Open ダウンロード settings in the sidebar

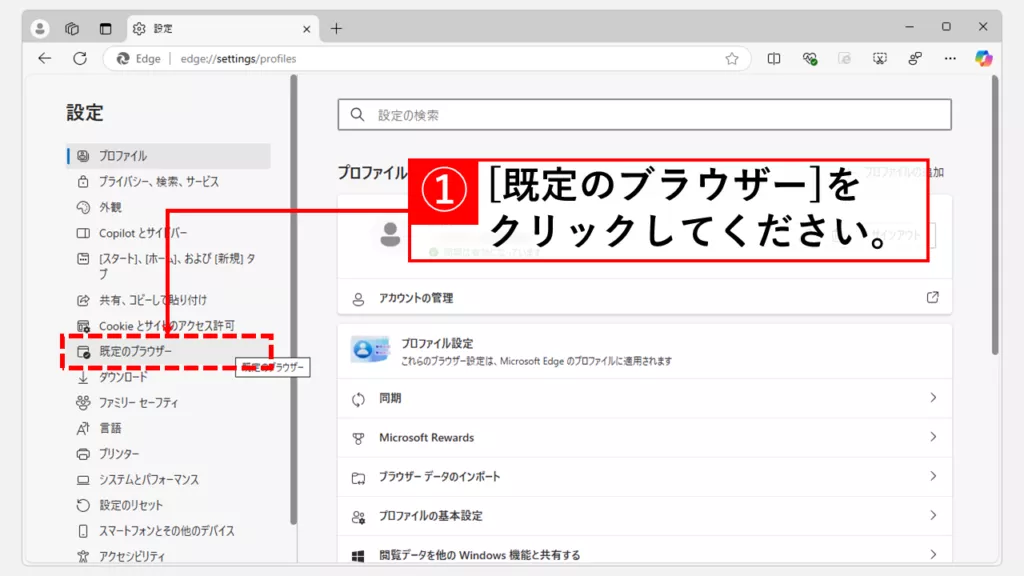point(123,377)
